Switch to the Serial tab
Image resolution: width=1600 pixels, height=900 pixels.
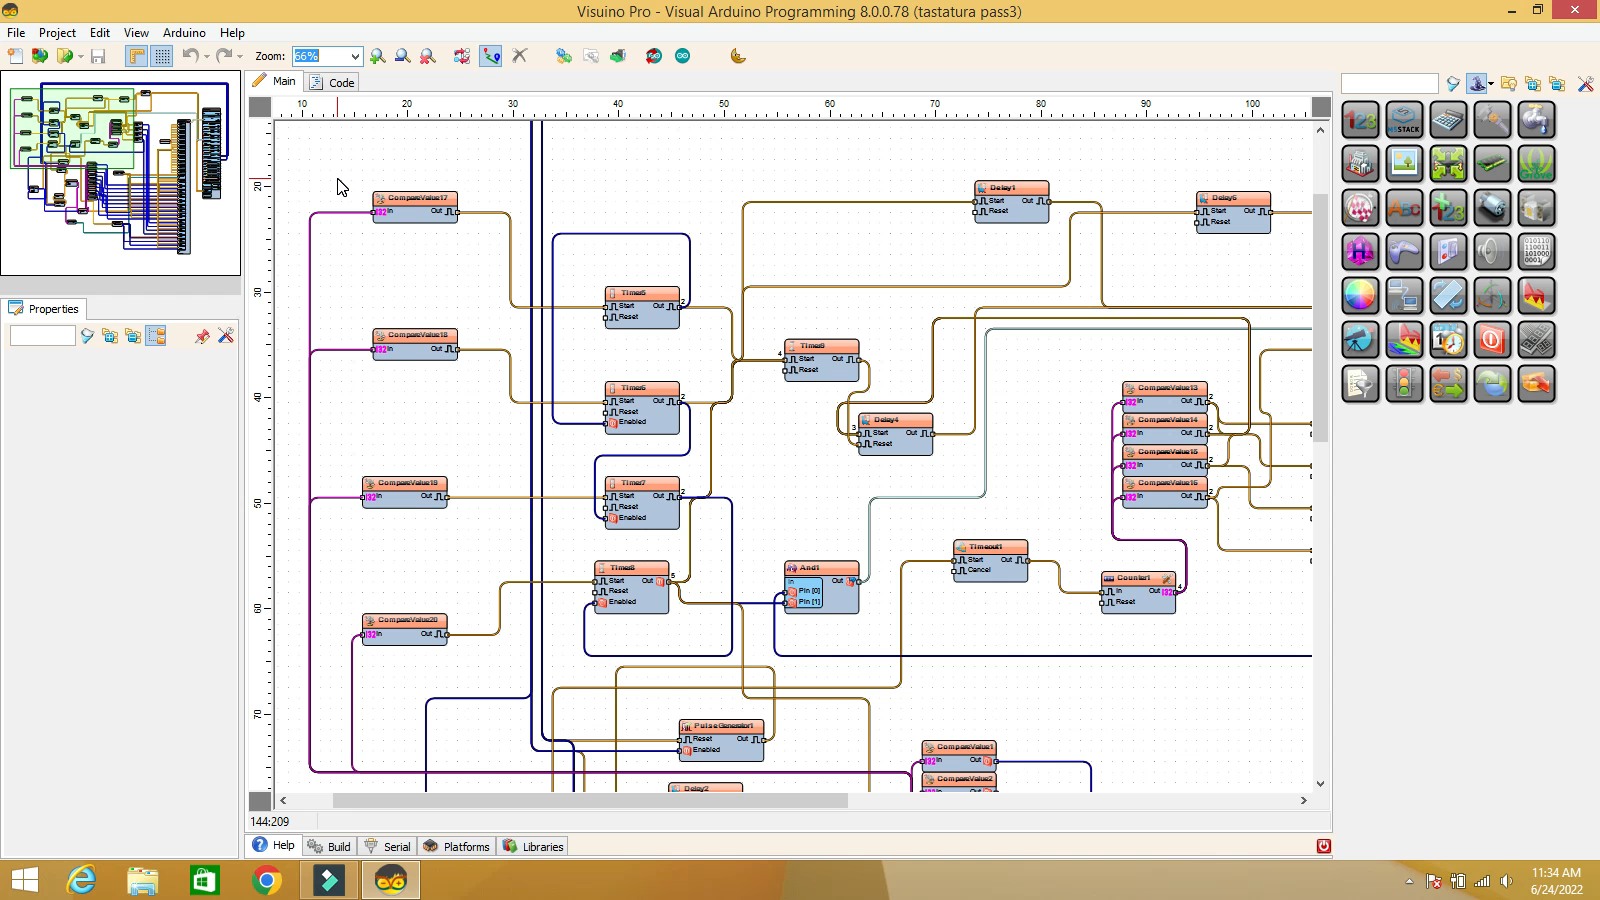pos(388,846)
